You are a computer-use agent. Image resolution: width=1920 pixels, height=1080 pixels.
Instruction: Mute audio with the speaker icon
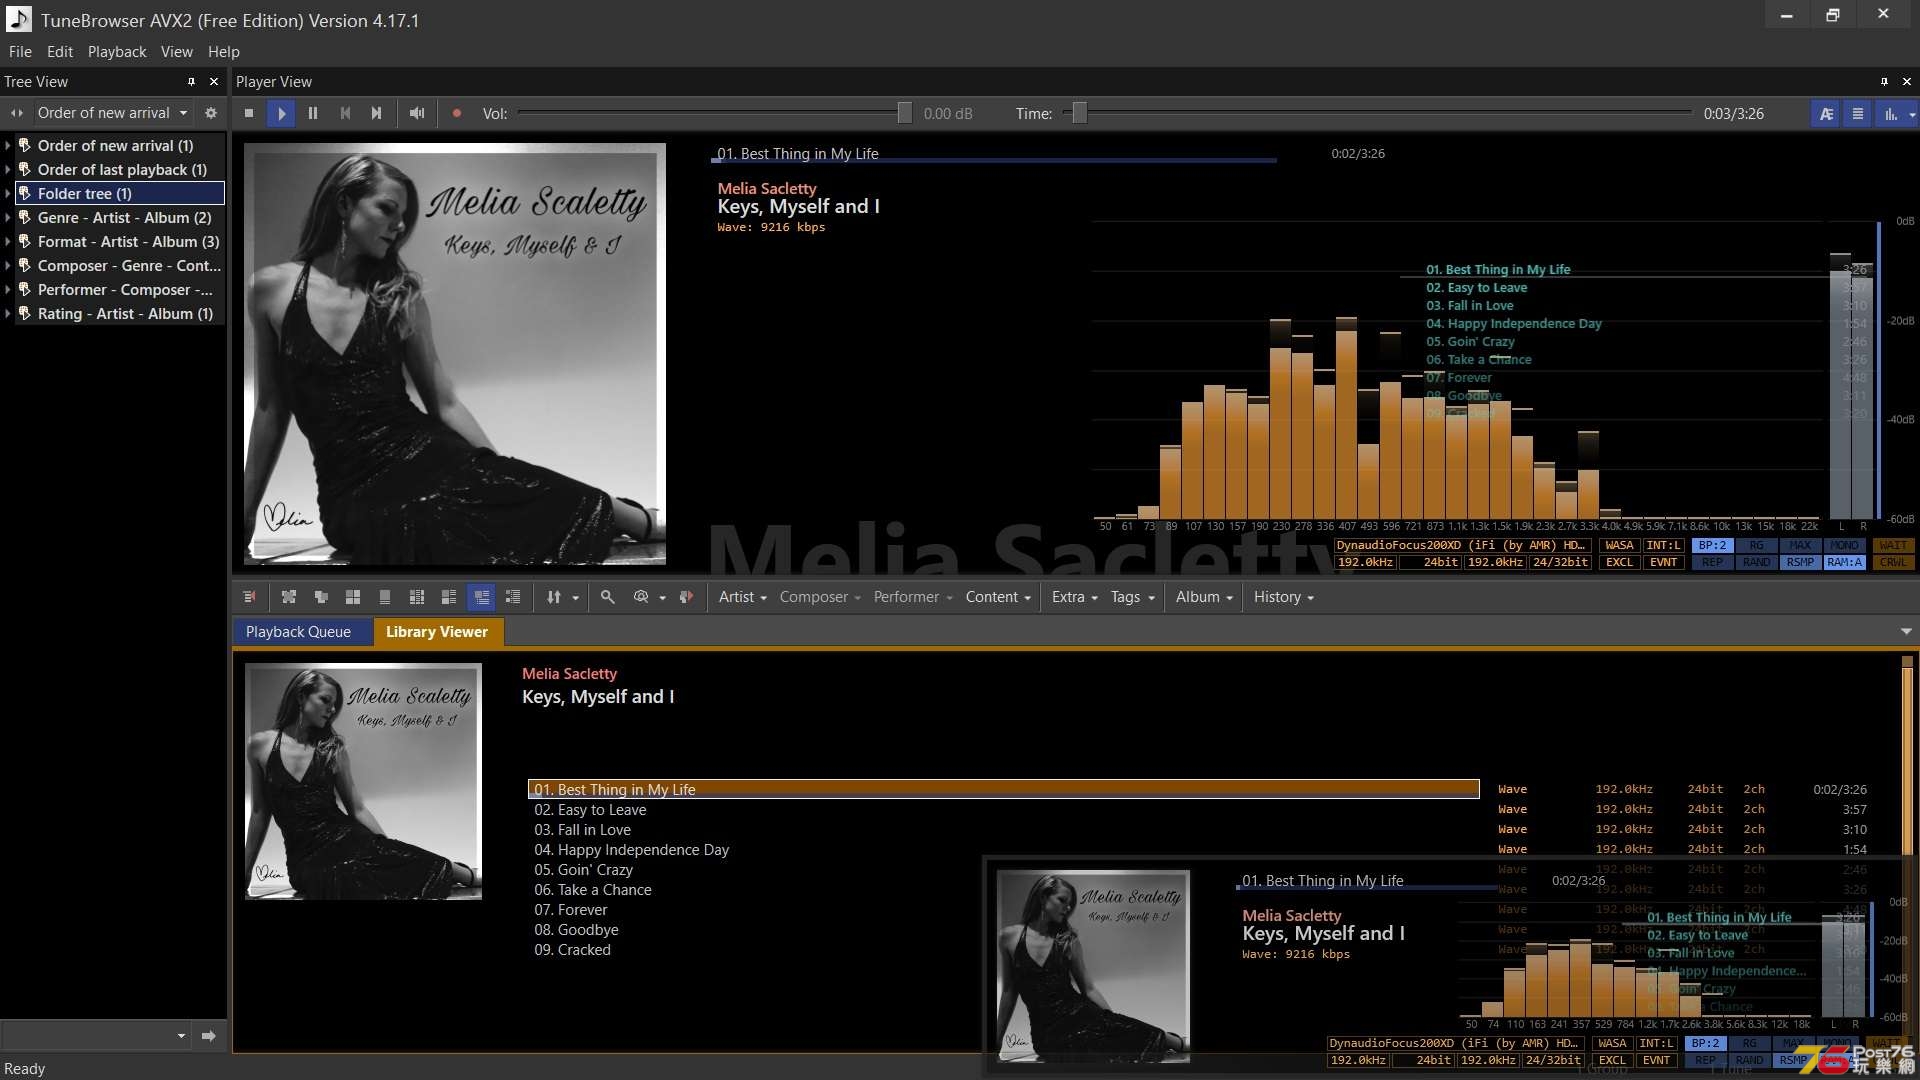(x=417, y=113)
